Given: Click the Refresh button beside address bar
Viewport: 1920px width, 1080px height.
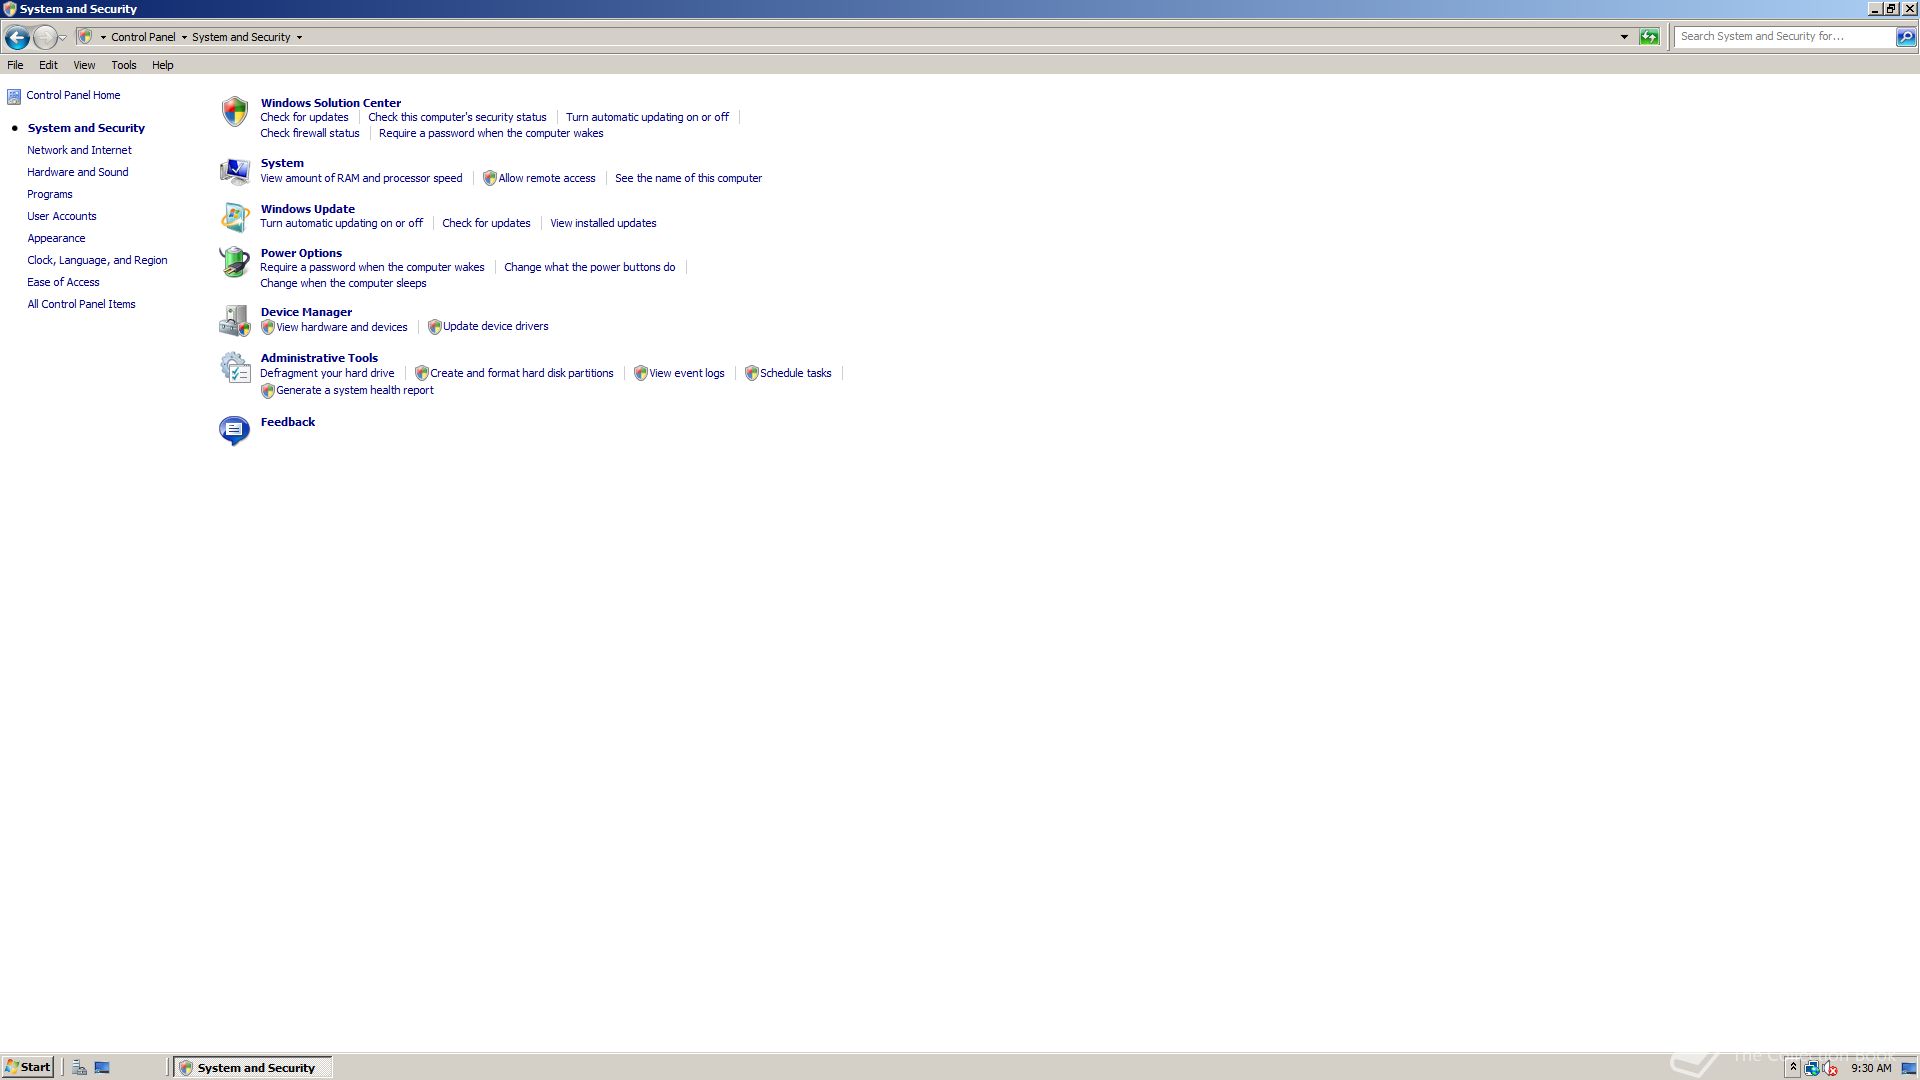Looking at the screenshot, I should pos(1649,37).
